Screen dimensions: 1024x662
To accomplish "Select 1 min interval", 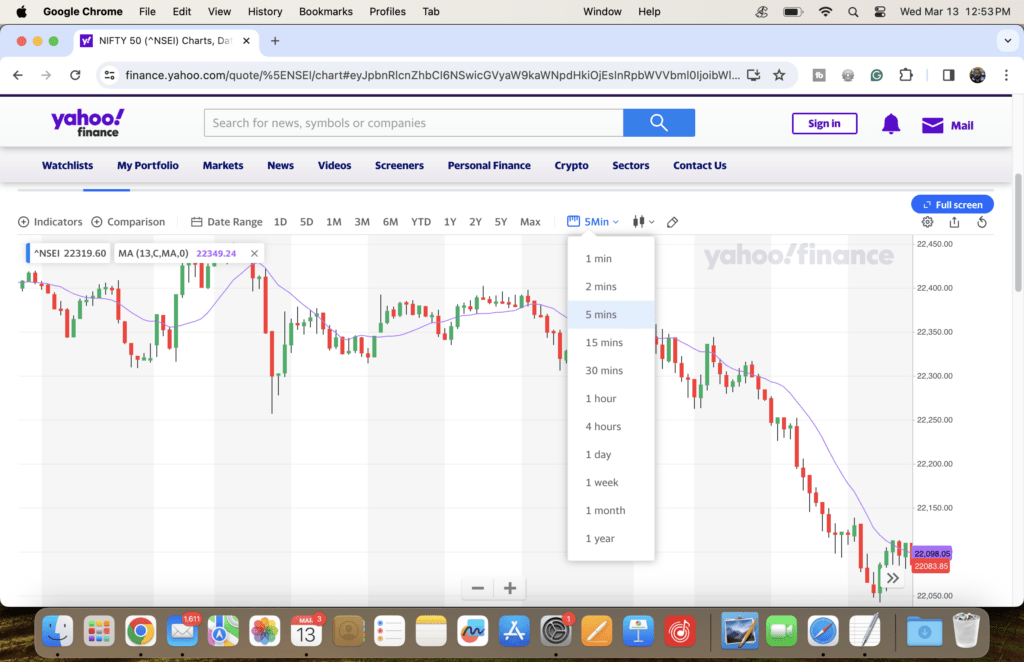I will coord(611,259).
